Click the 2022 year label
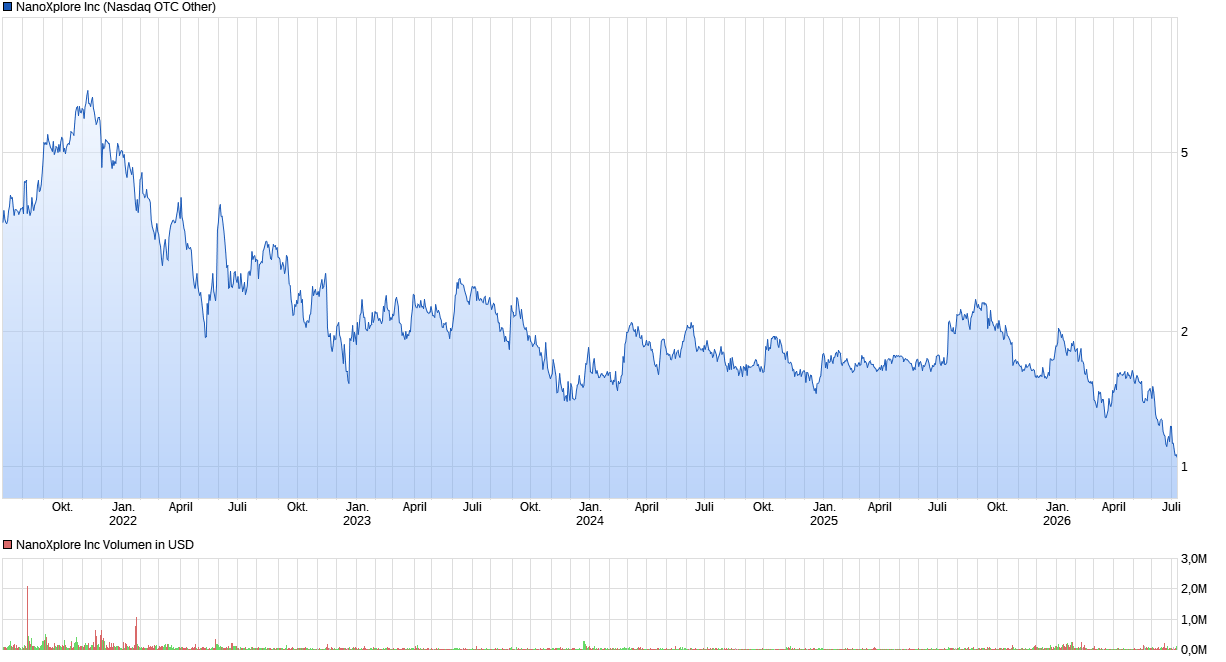 [x=123, y=521]
